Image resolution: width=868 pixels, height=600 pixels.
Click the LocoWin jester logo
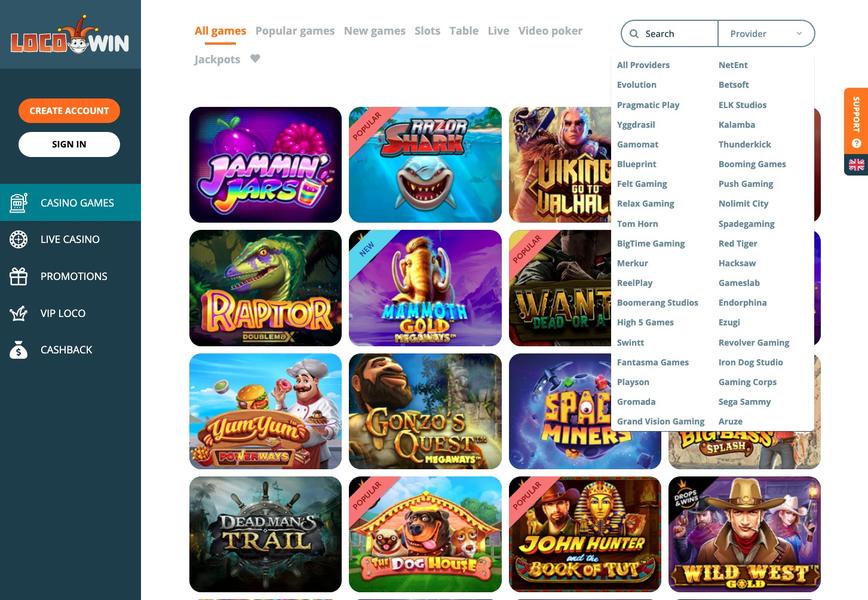70,36
